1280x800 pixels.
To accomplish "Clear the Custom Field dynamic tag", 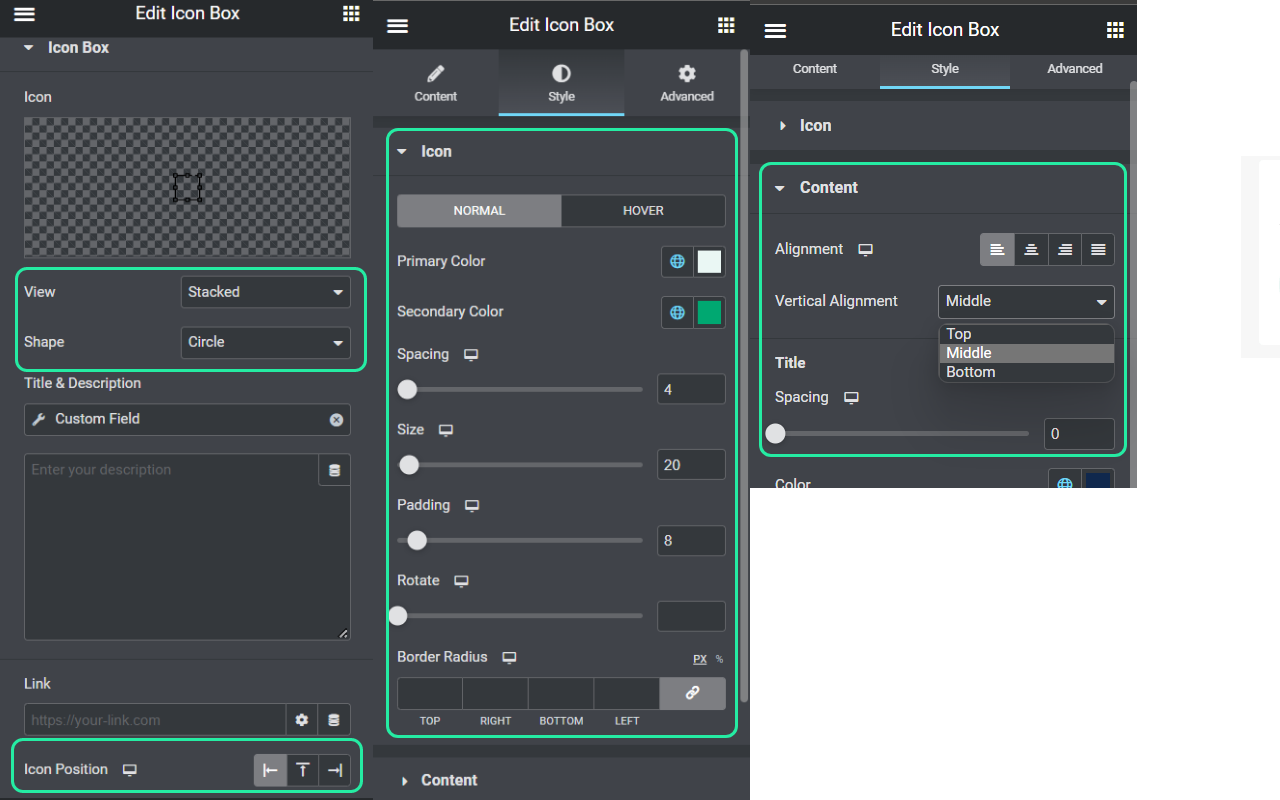I will 336,419.
